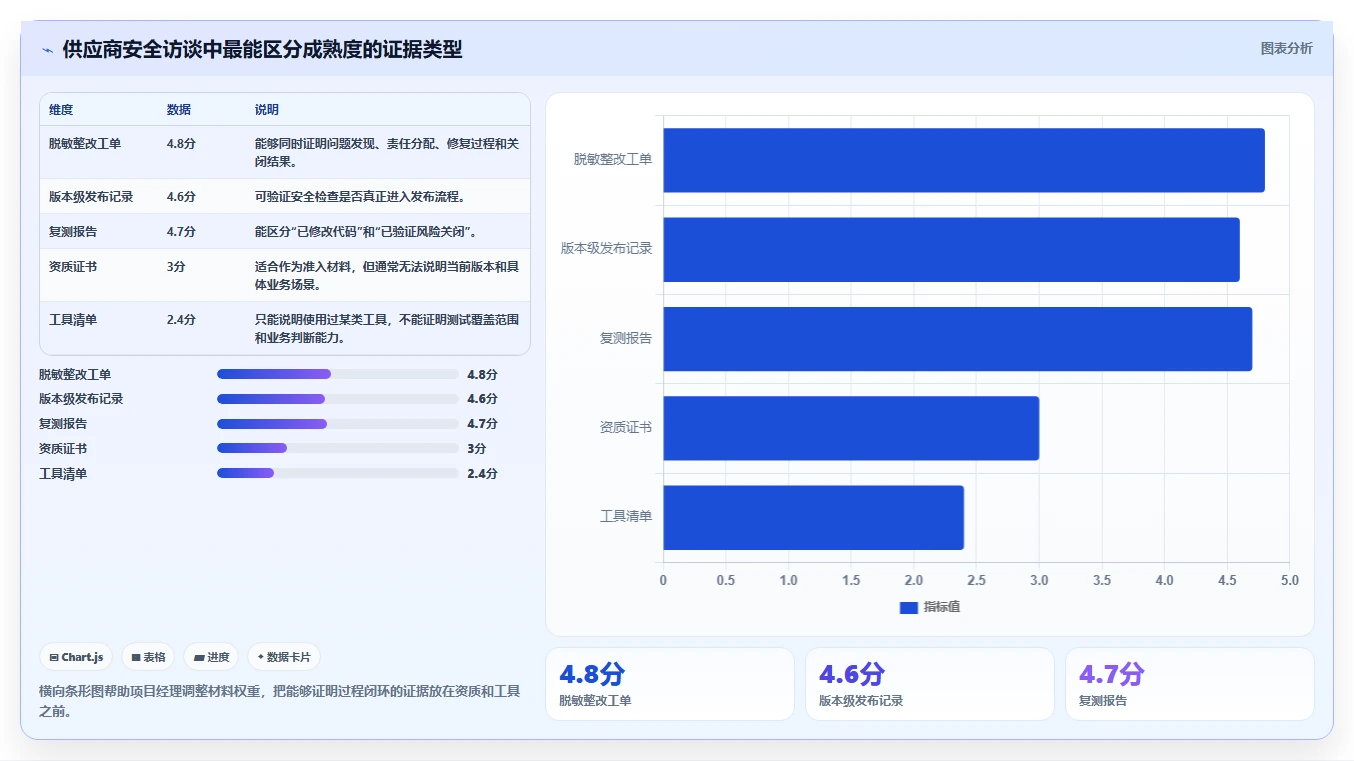The width and height of the screenshot is (1354, 761).
Task: Click the 版本级发布记录 y-axis label in chart
Action: 607,248
